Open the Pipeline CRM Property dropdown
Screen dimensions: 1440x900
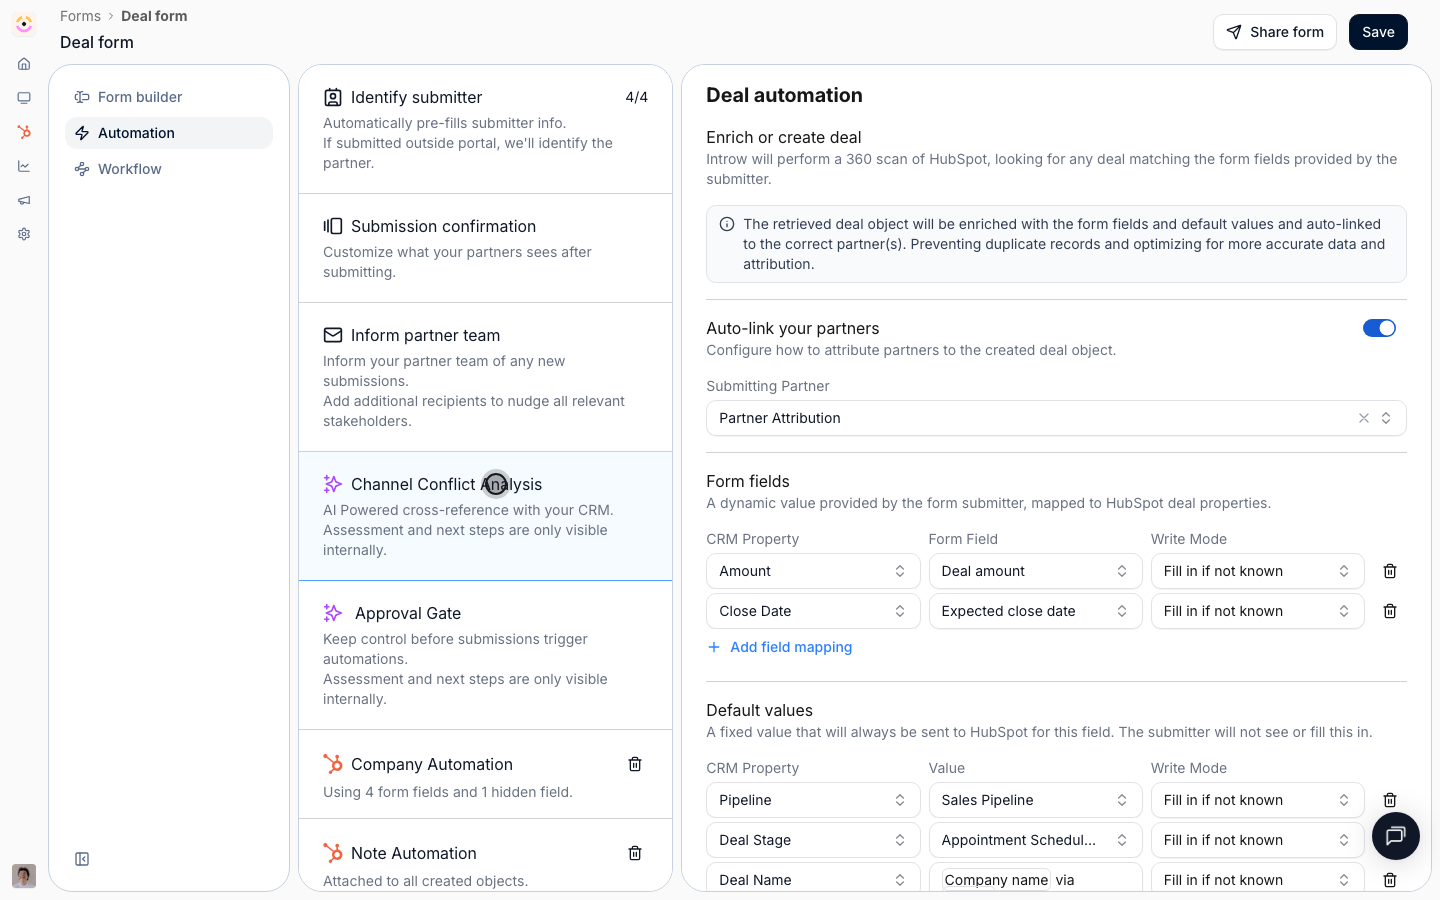813,800
